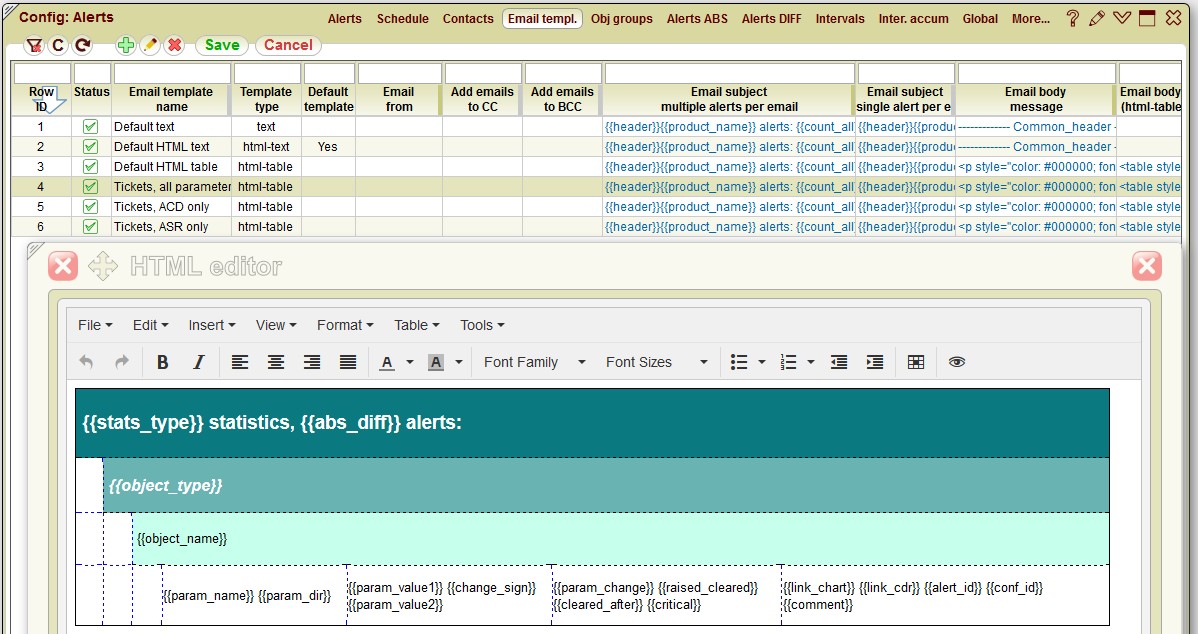The height and width of the screenshot is (634, 1198).
Task: Toggle Status for the Tickets, ACD only row
Action: coord(90,206)
